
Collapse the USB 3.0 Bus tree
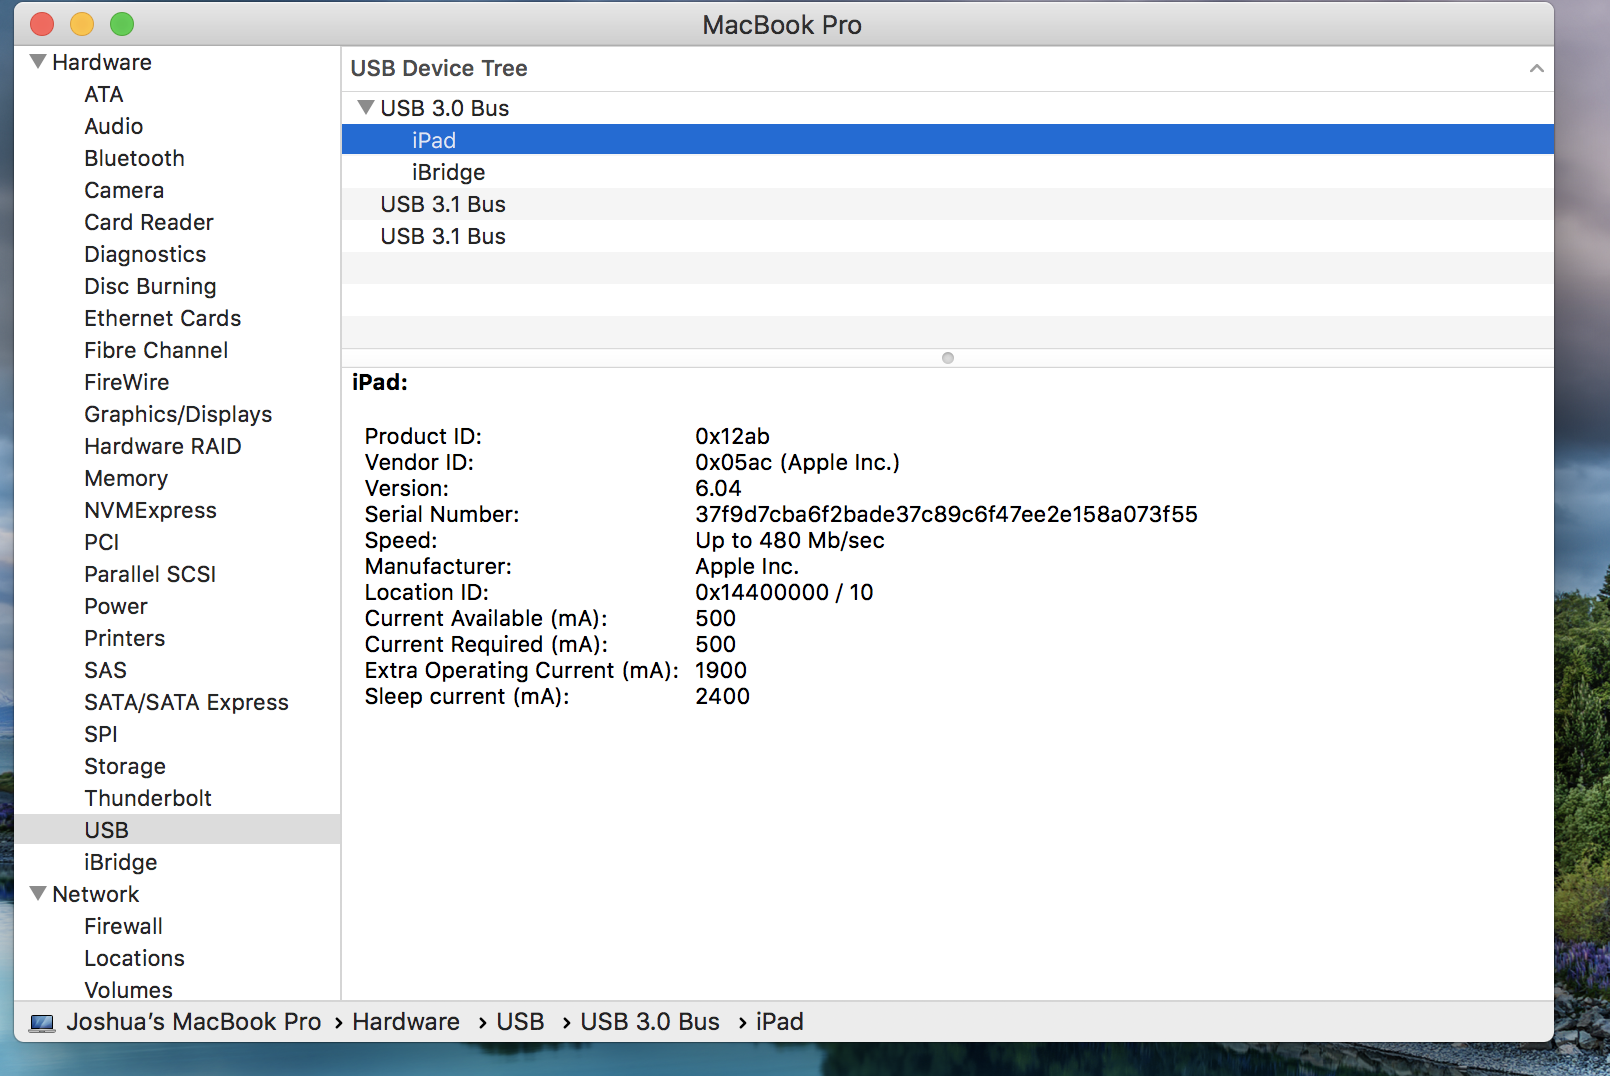(x=366, y=107)
